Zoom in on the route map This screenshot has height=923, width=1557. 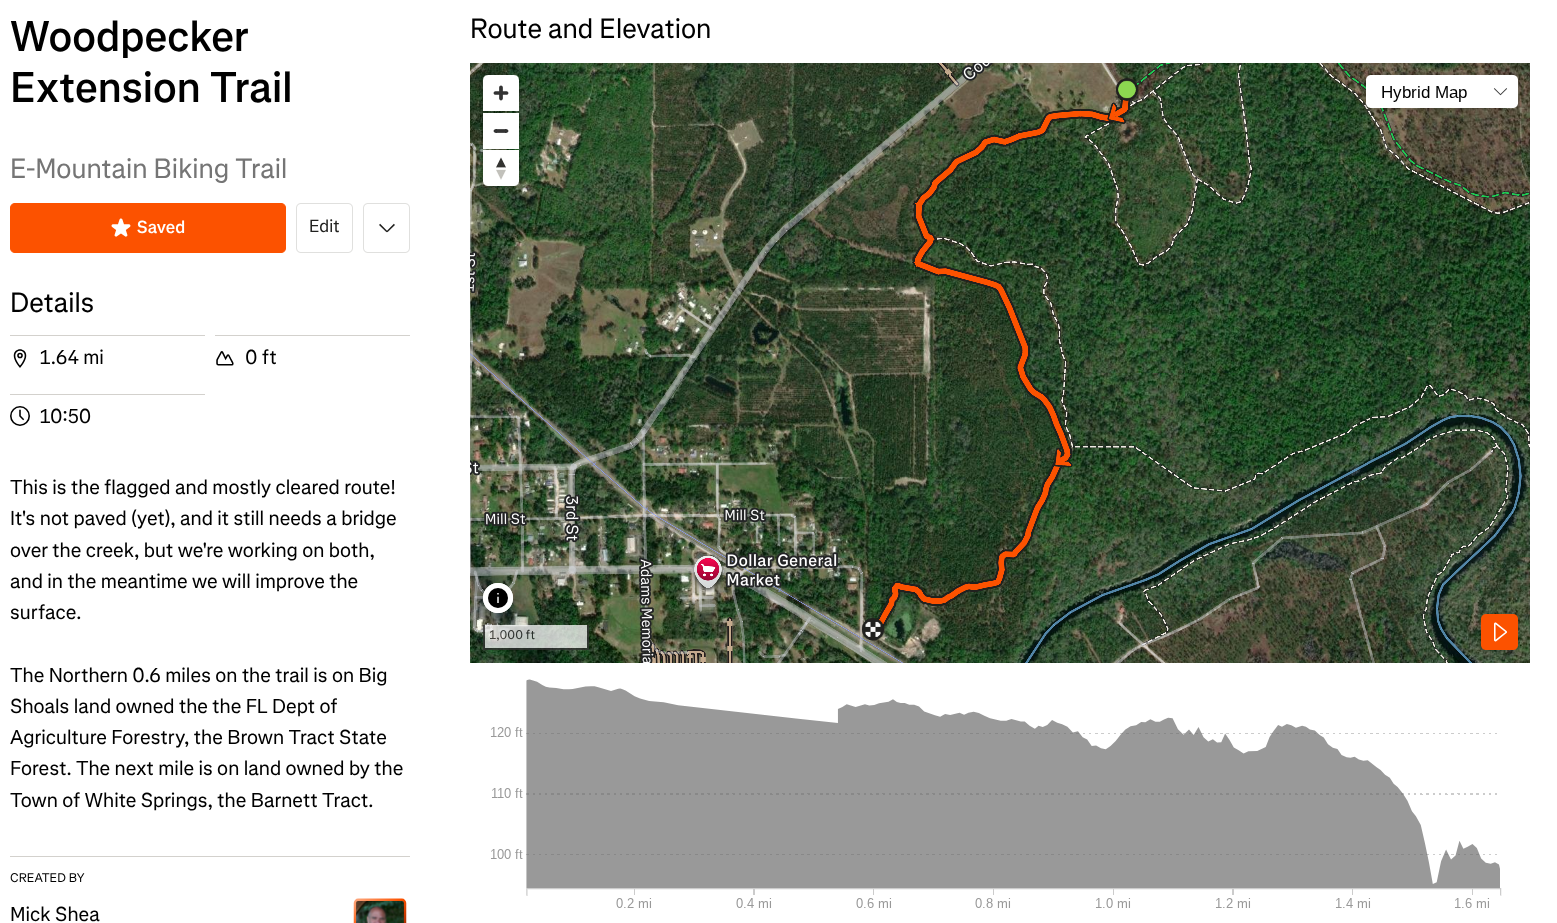point(501,93)
